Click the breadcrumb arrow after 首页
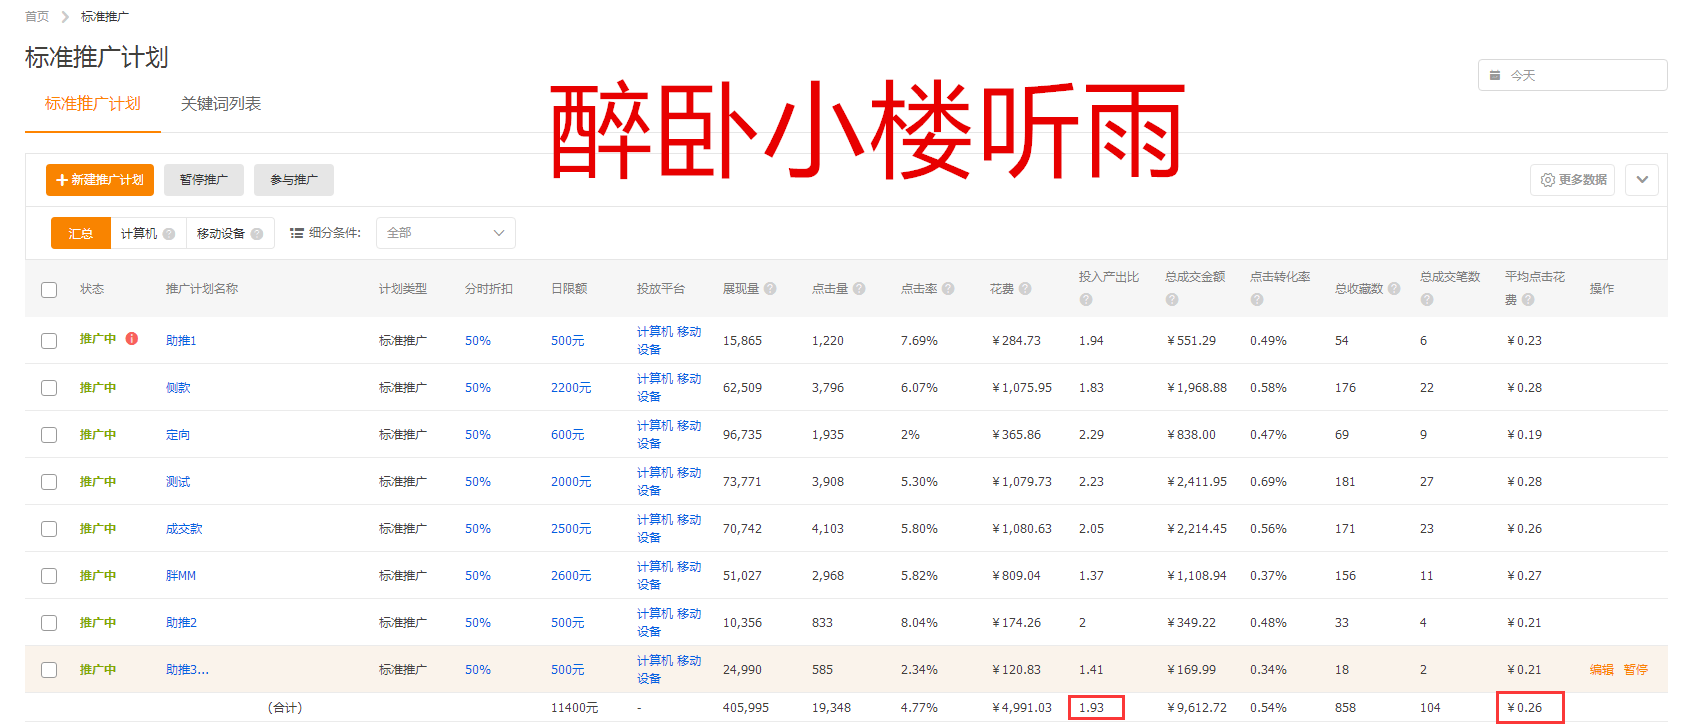This screenshot has width=1682, height=724. pyautogui.click(x=65, y=16)
